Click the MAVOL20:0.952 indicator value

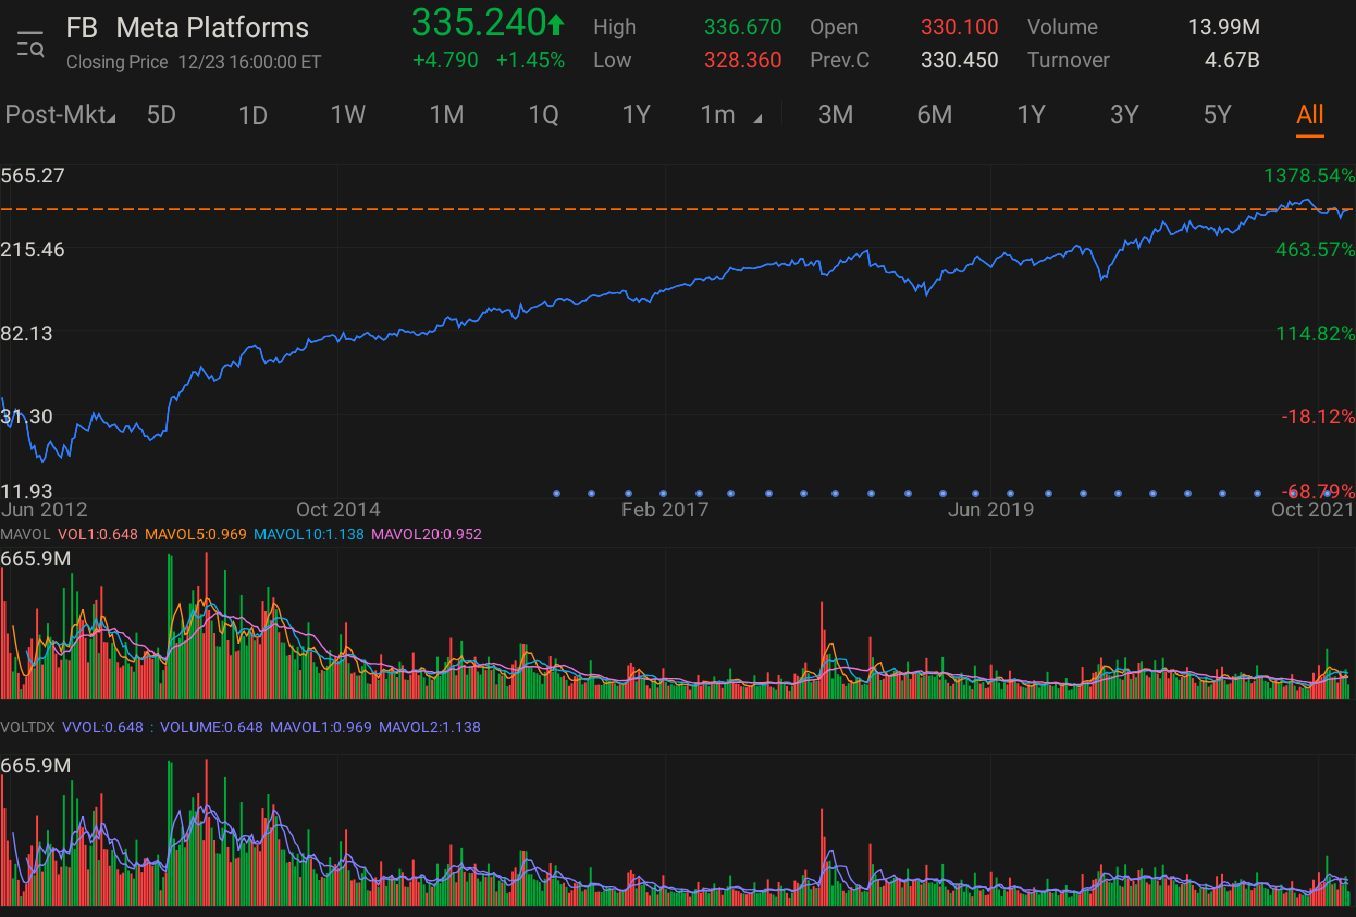pos(426,534)
